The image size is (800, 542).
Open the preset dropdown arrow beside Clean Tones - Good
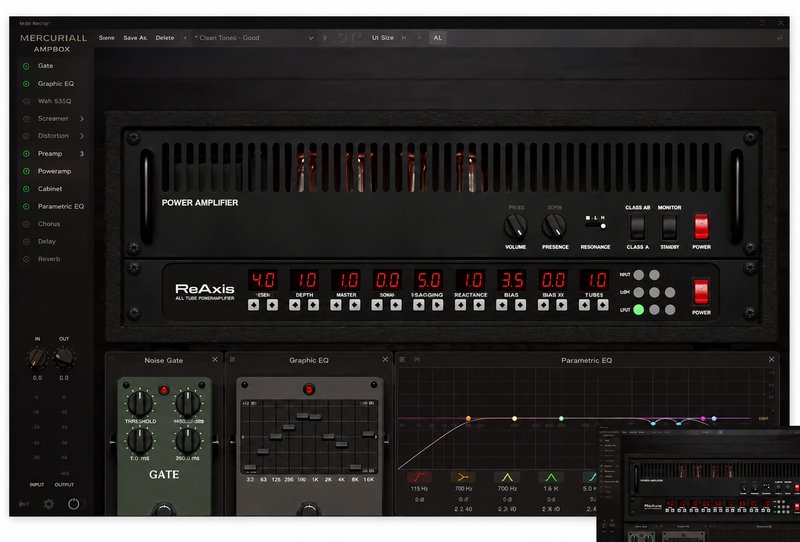(x=310, y=38)
